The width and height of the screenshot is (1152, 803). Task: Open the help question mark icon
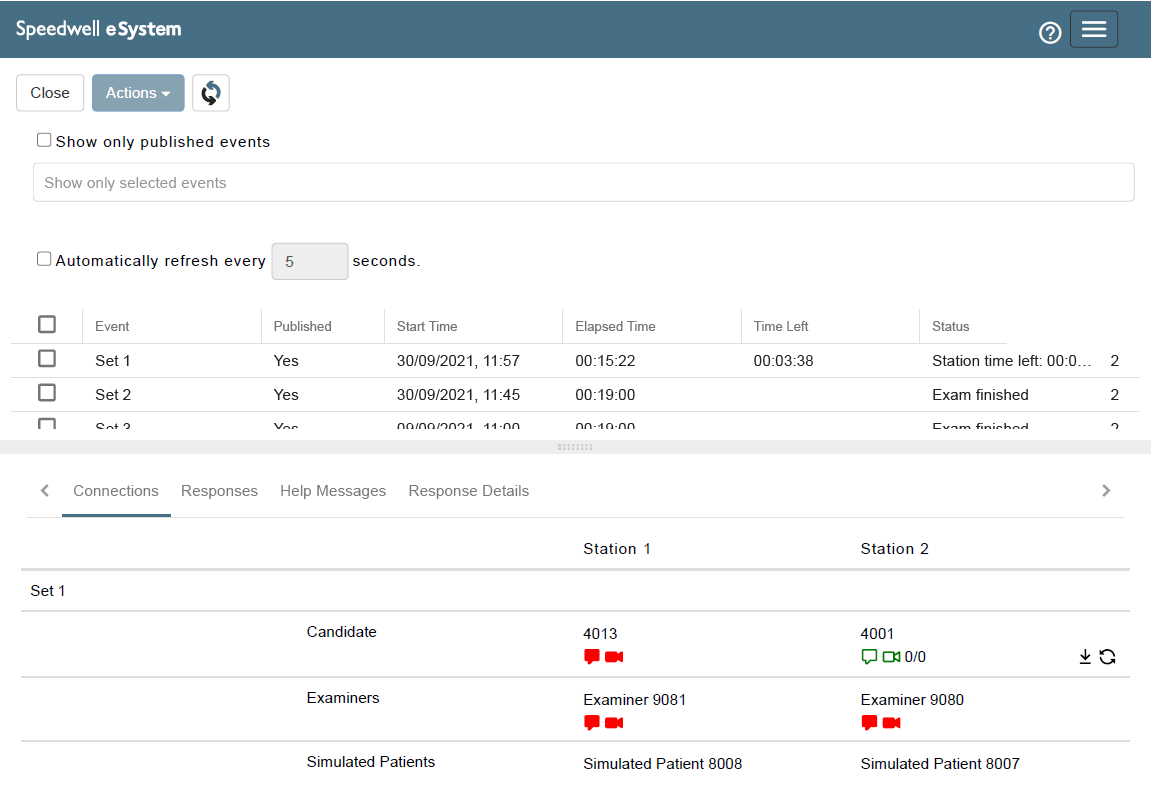tap(1050, 32)
